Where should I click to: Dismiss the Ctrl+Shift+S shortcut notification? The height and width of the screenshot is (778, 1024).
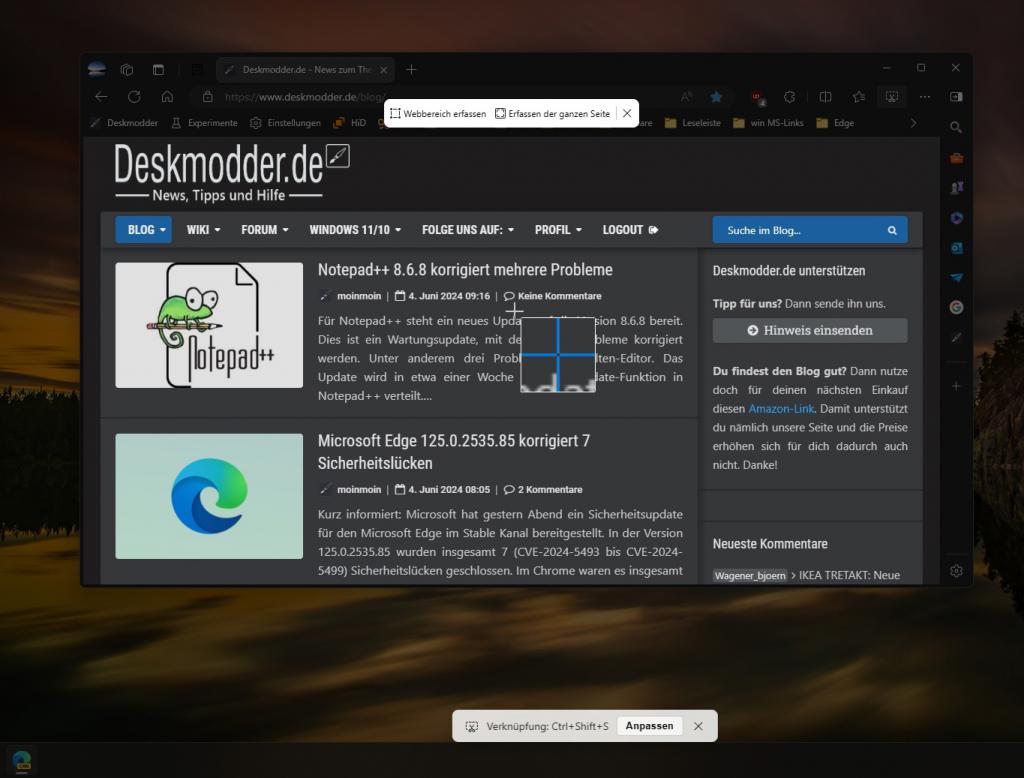point(698,726)
